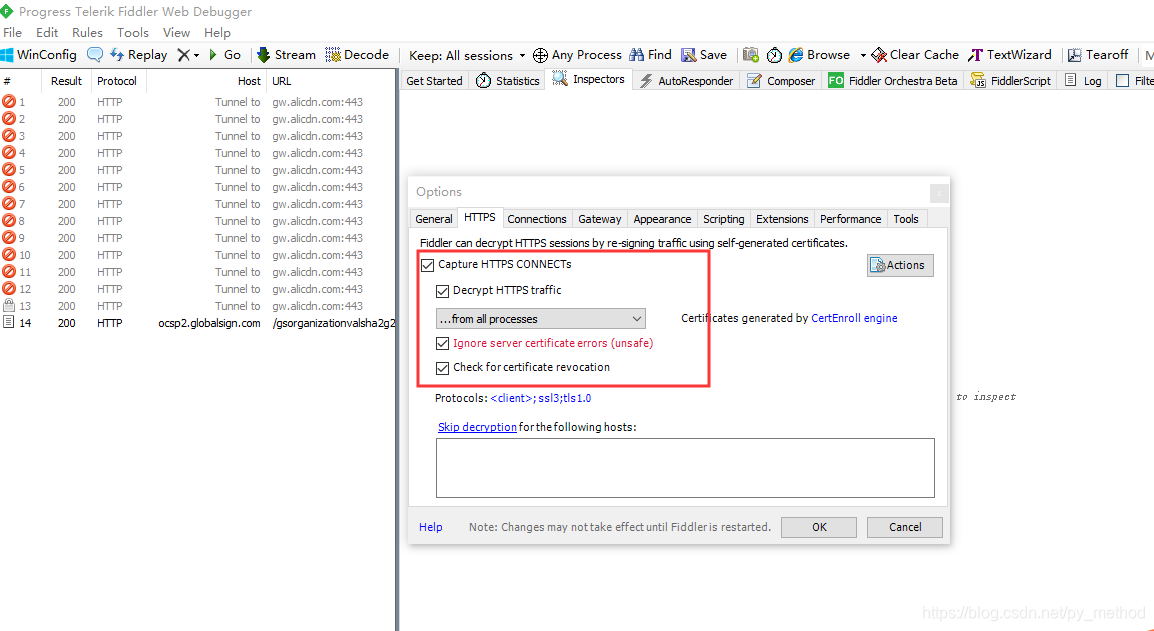The image size is (1154, 631).
Task: Switch to the Statistics tab
Action: 508,81
